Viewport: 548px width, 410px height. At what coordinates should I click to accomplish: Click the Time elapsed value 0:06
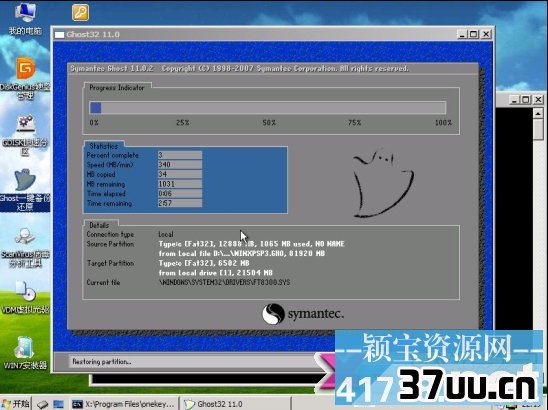[180, 193]
